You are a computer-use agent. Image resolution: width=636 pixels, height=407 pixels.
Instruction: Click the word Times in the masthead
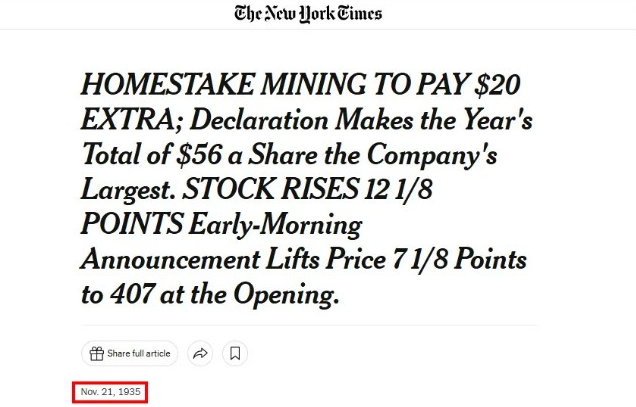coord(359,13)
